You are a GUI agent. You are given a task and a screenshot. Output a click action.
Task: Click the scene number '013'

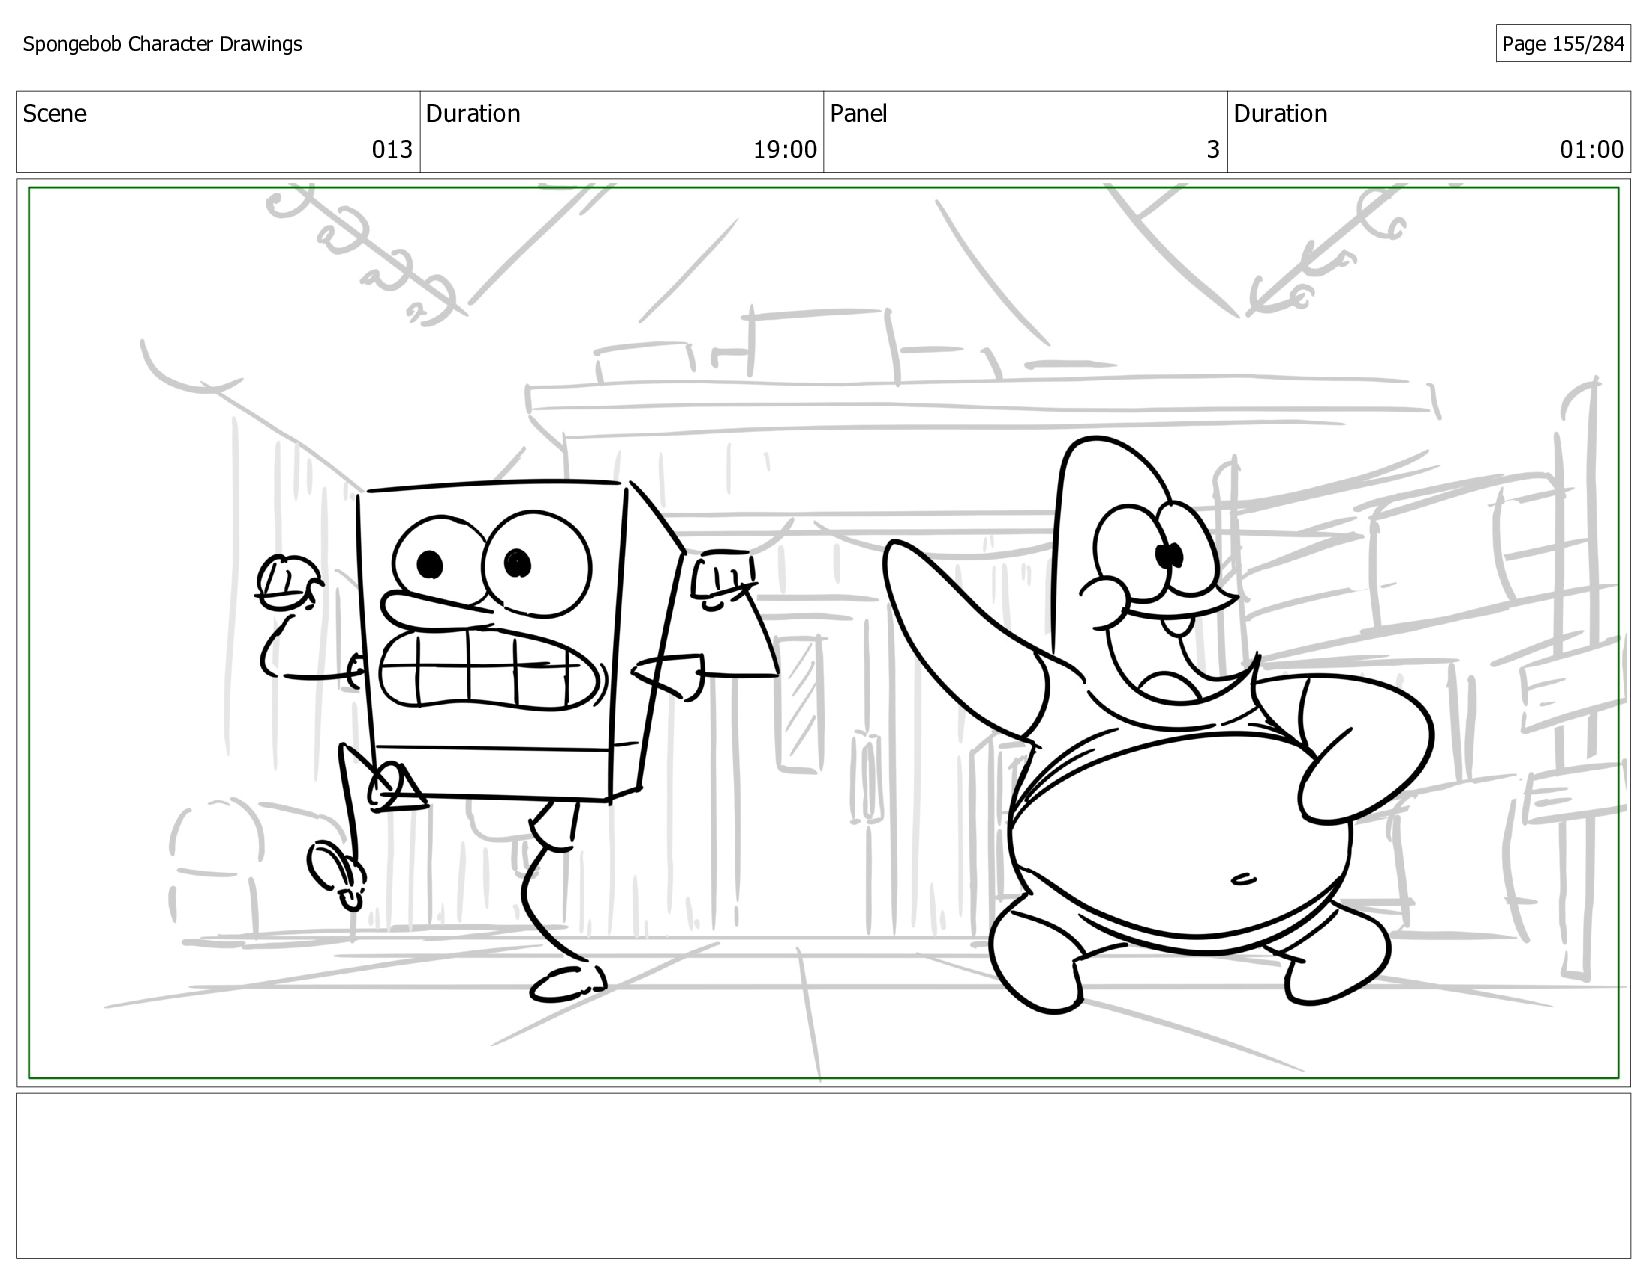point(392,150)
